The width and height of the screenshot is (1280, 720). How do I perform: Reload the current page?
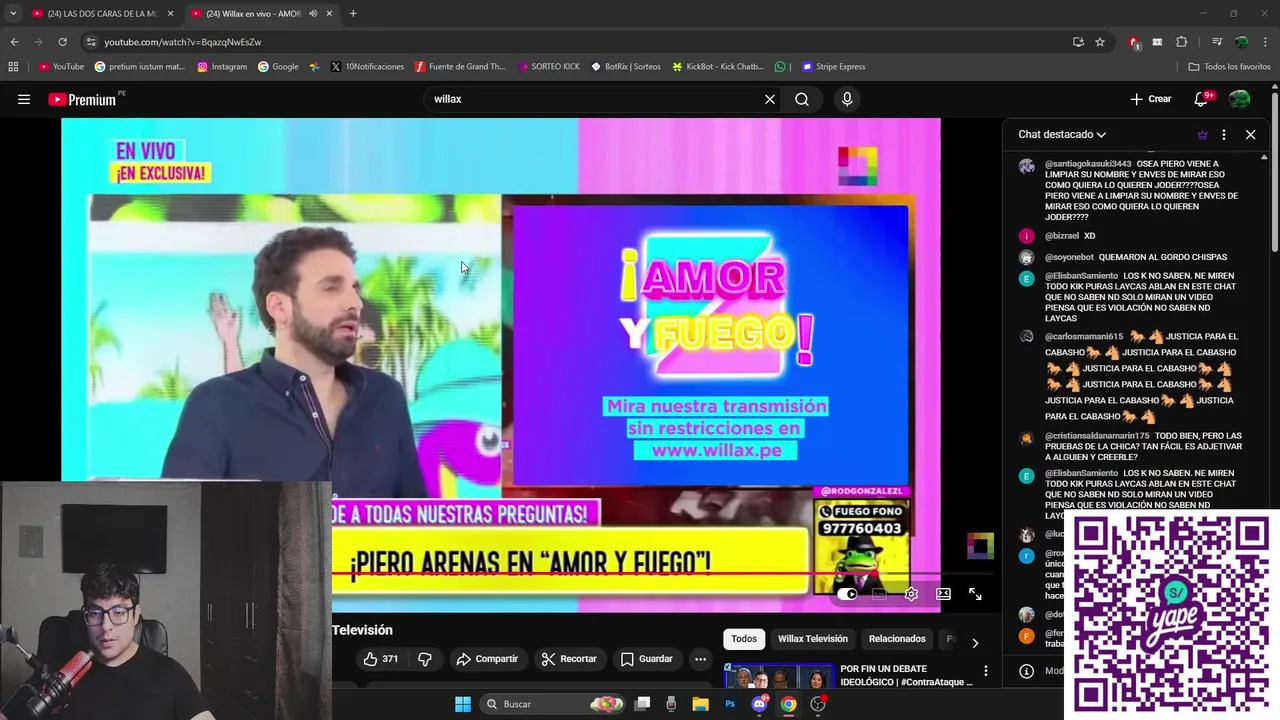pyautogui.click(x=62, y=42)
